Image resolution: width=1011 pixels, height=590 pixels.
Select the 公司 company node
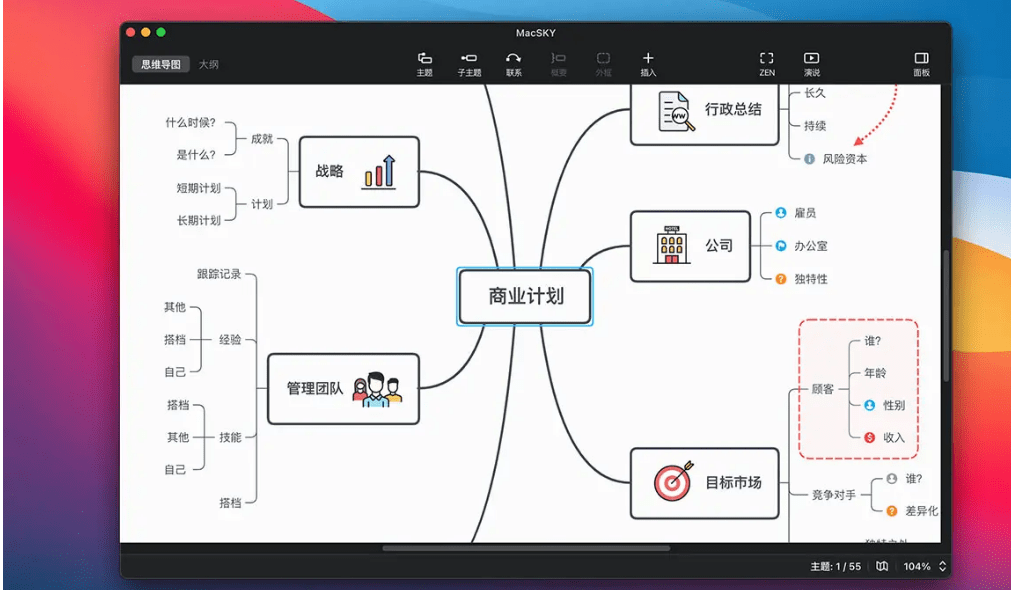(x=690, y=246)
